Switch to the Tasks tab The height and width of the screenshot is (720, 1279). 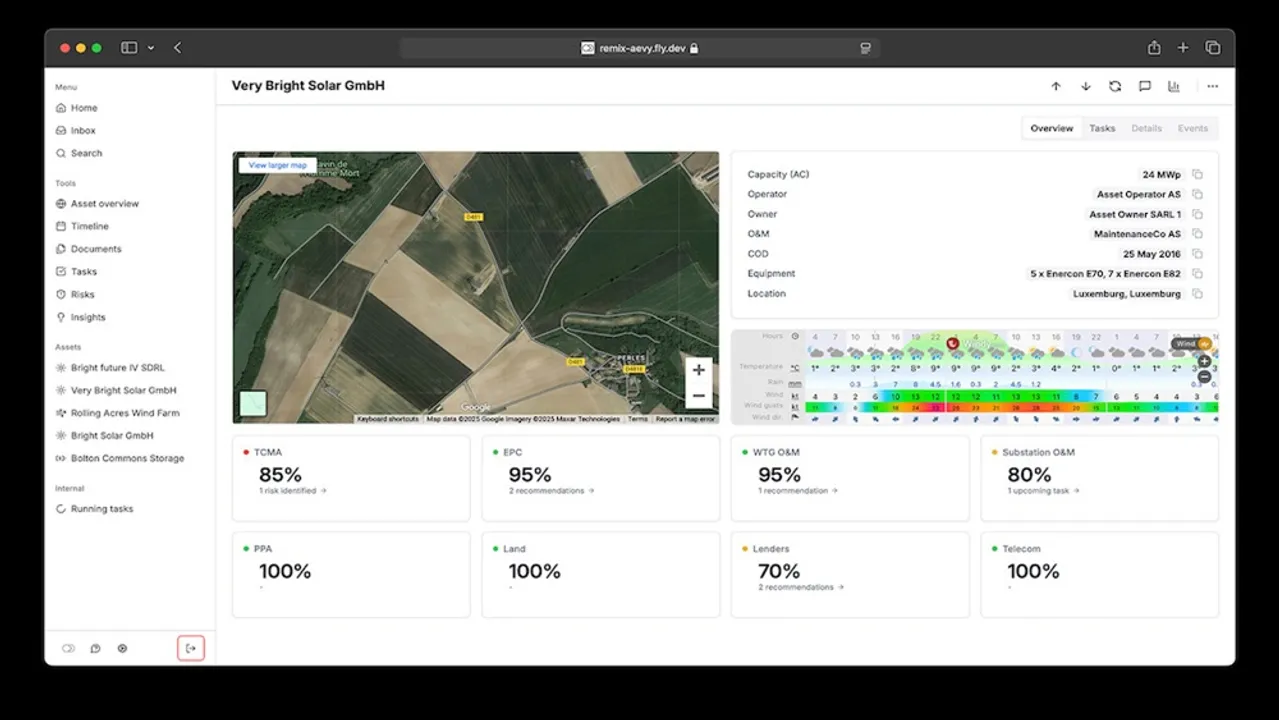point(1101,128)
